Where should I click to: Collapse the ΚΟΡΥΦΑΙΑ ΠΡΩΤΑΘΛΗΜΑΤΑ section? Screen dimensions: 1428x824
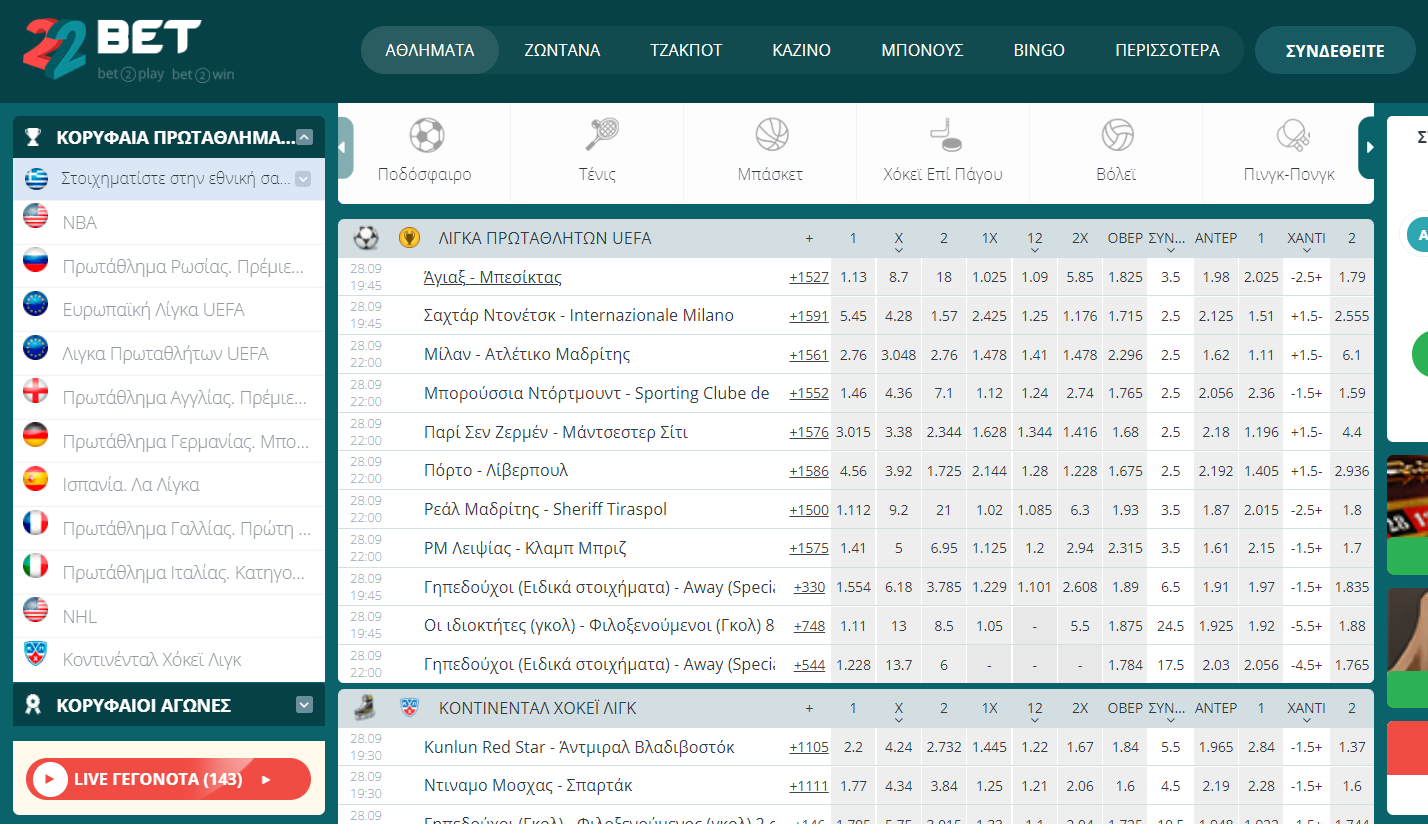pos(305,138)
